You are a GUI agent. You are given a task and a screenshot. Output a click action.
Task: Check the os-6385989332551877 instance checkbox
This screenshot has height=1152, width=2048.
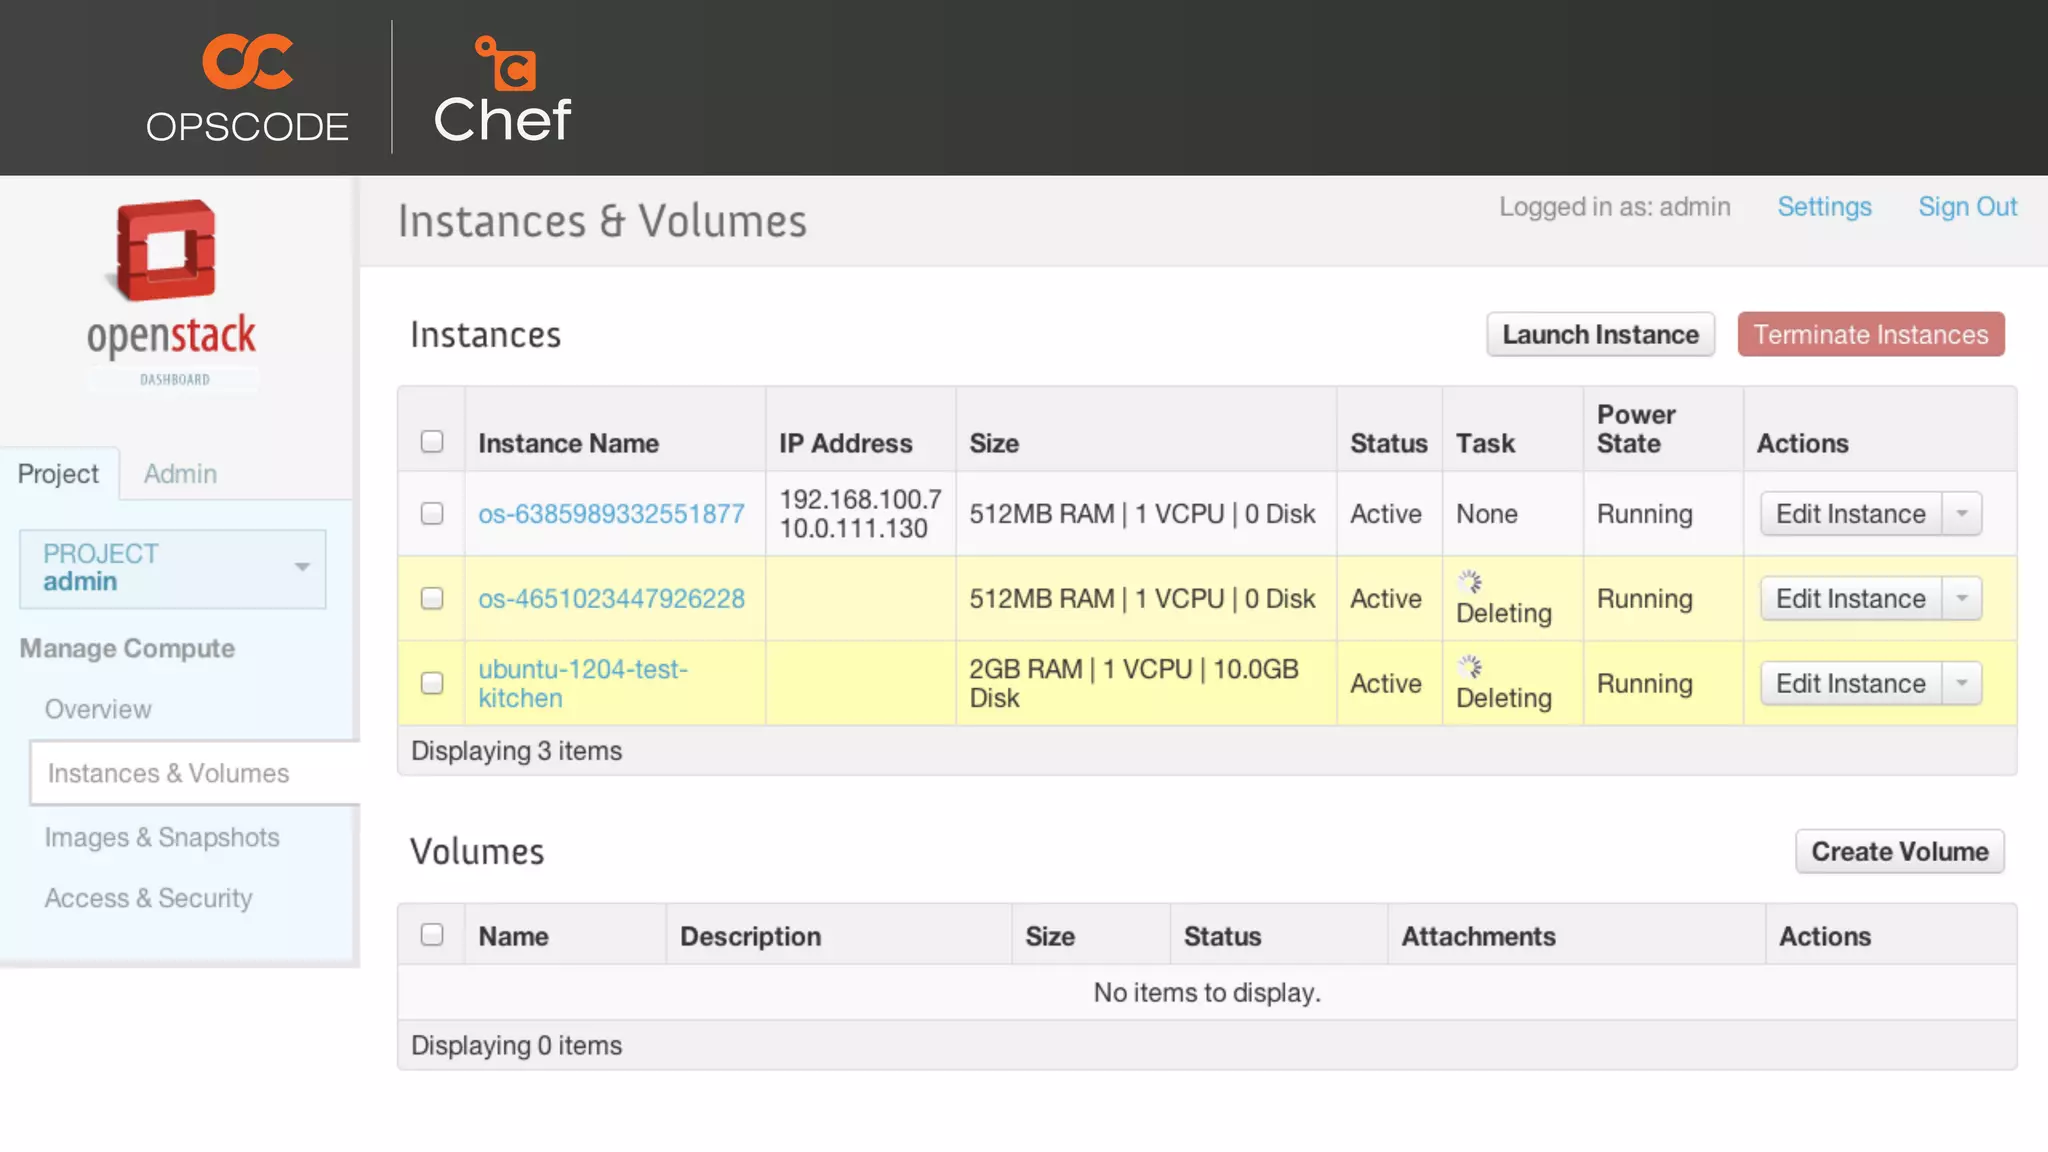click(x=432, y=514)
